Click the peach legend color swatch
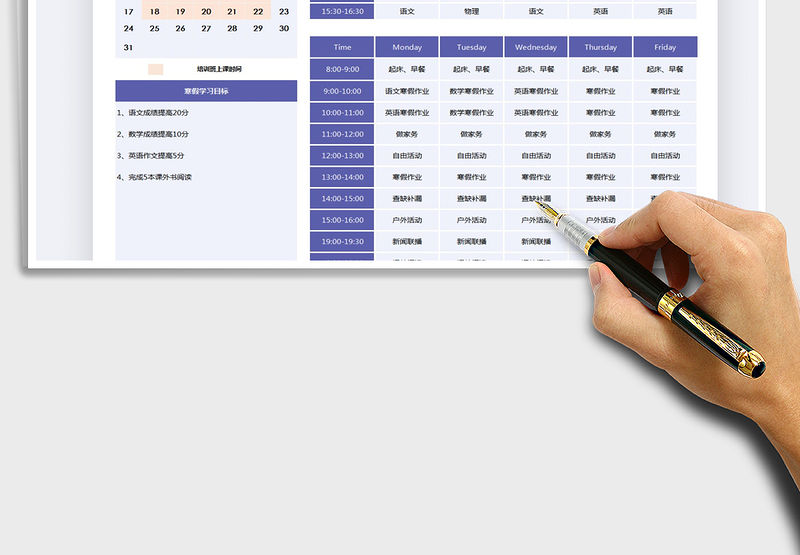The image size is (800, 555). click(155, 69)
